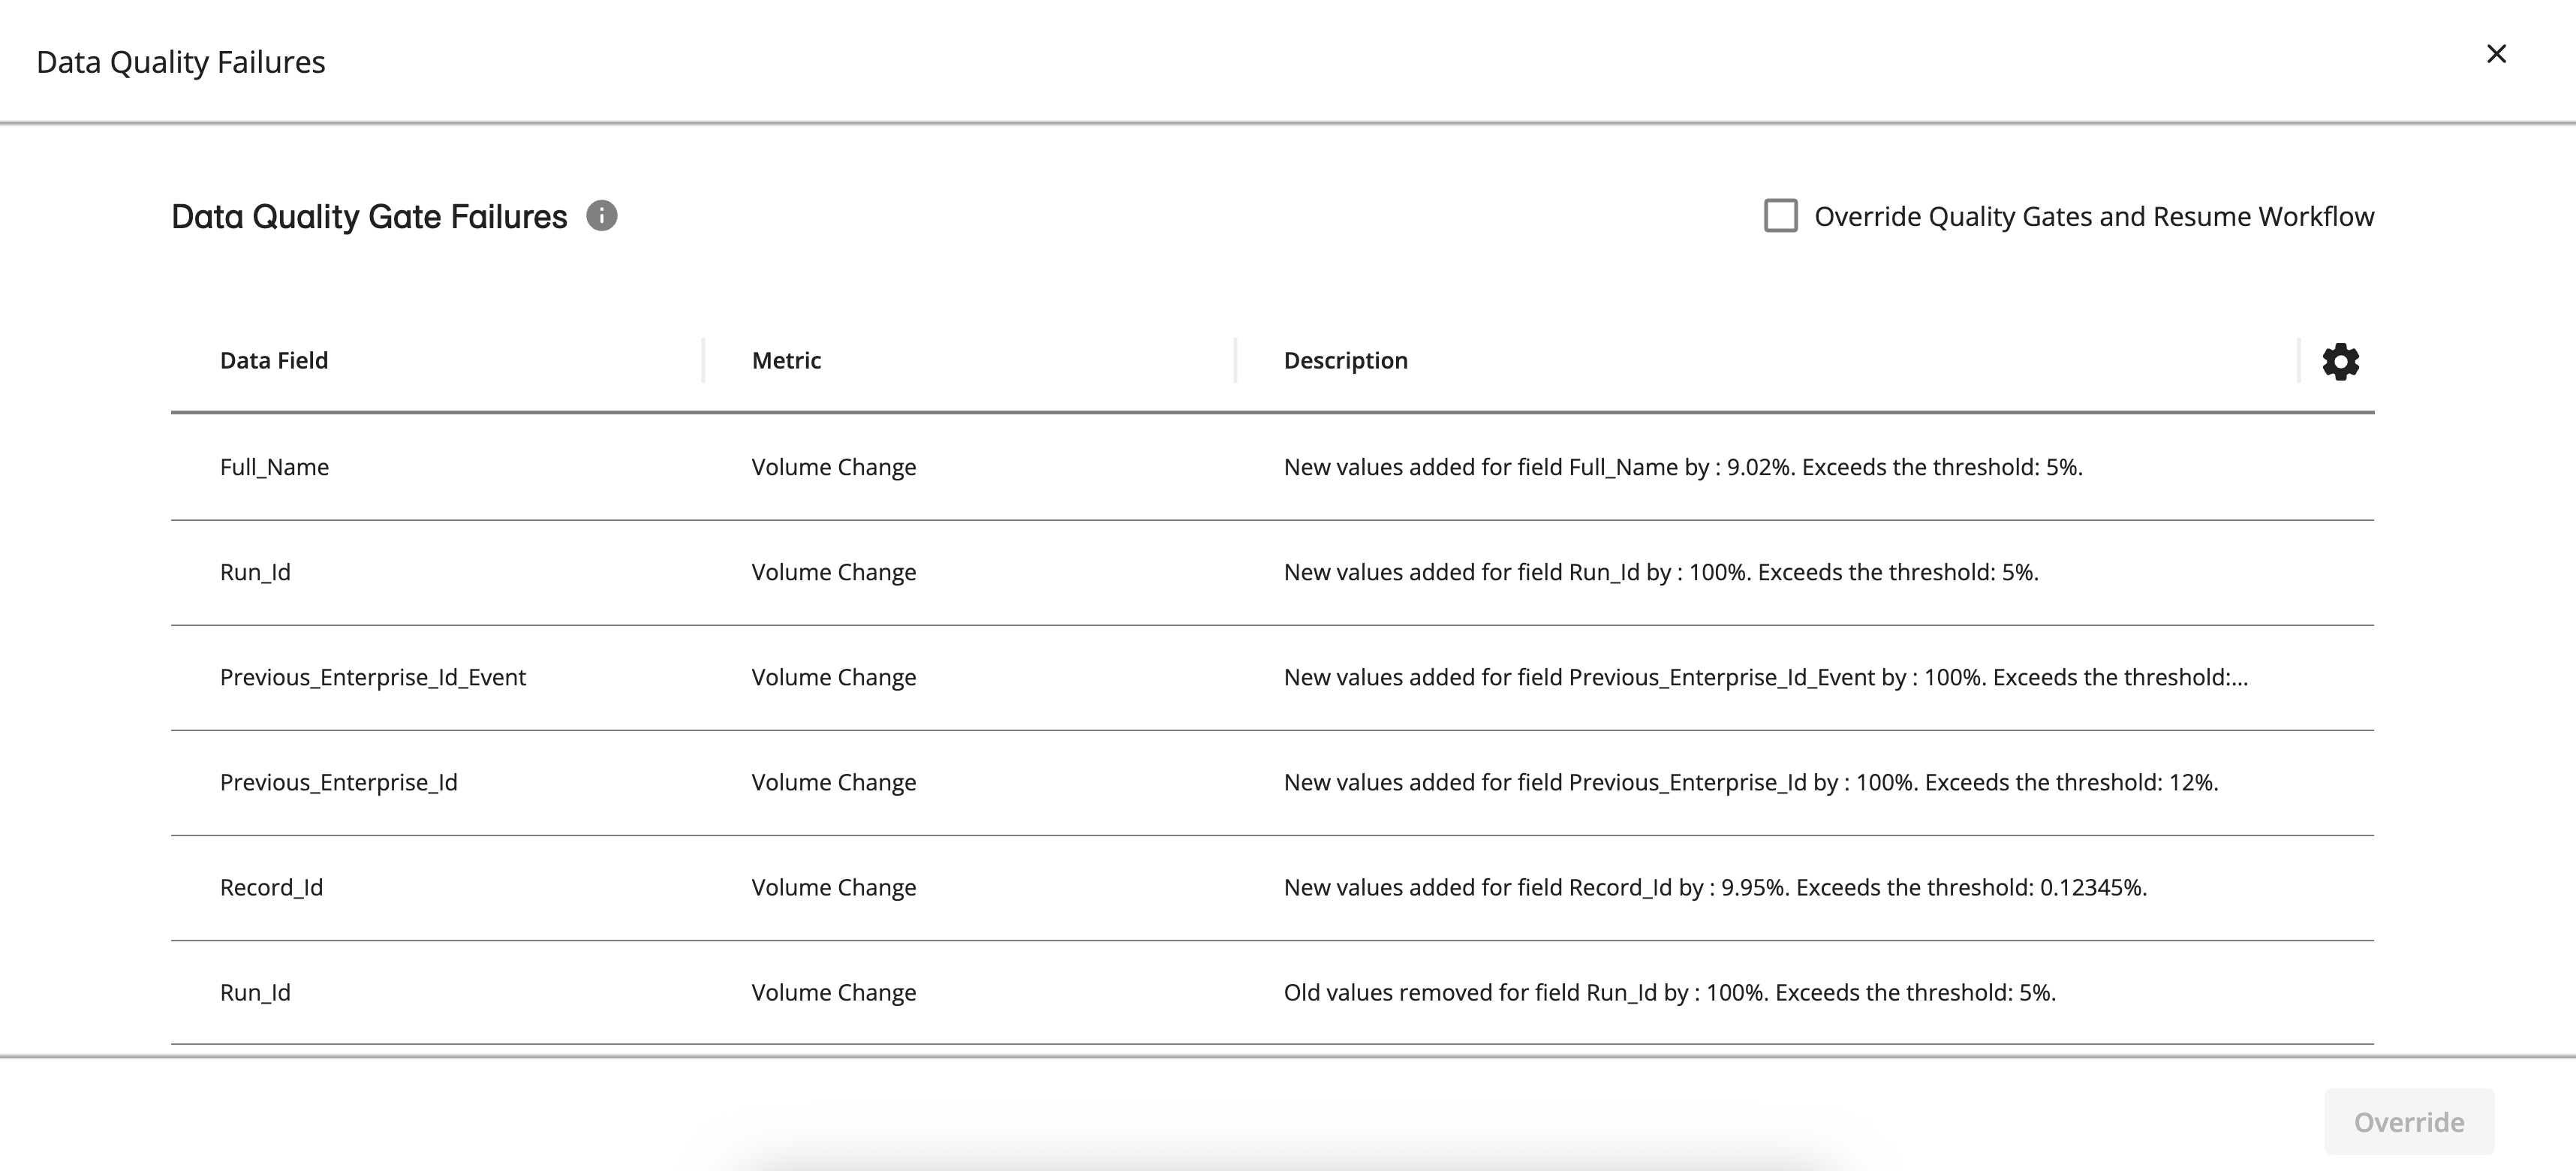Click the Data Quality Failures dialog title
The image size is (2576, 1171).
(181, 62)
